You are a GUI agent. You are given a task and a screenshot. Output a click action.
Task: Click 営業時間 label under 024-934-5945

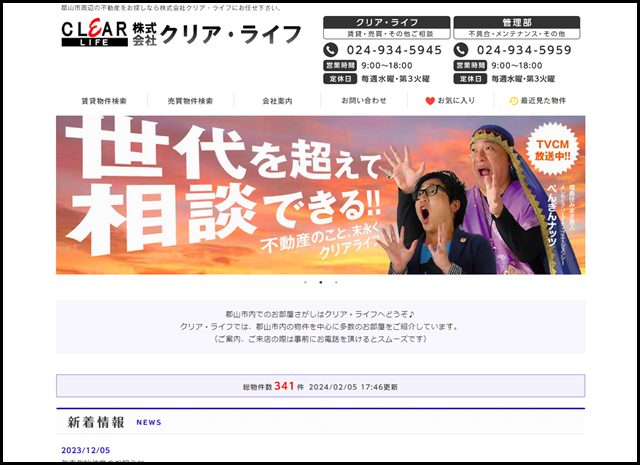tap(340, 65)
